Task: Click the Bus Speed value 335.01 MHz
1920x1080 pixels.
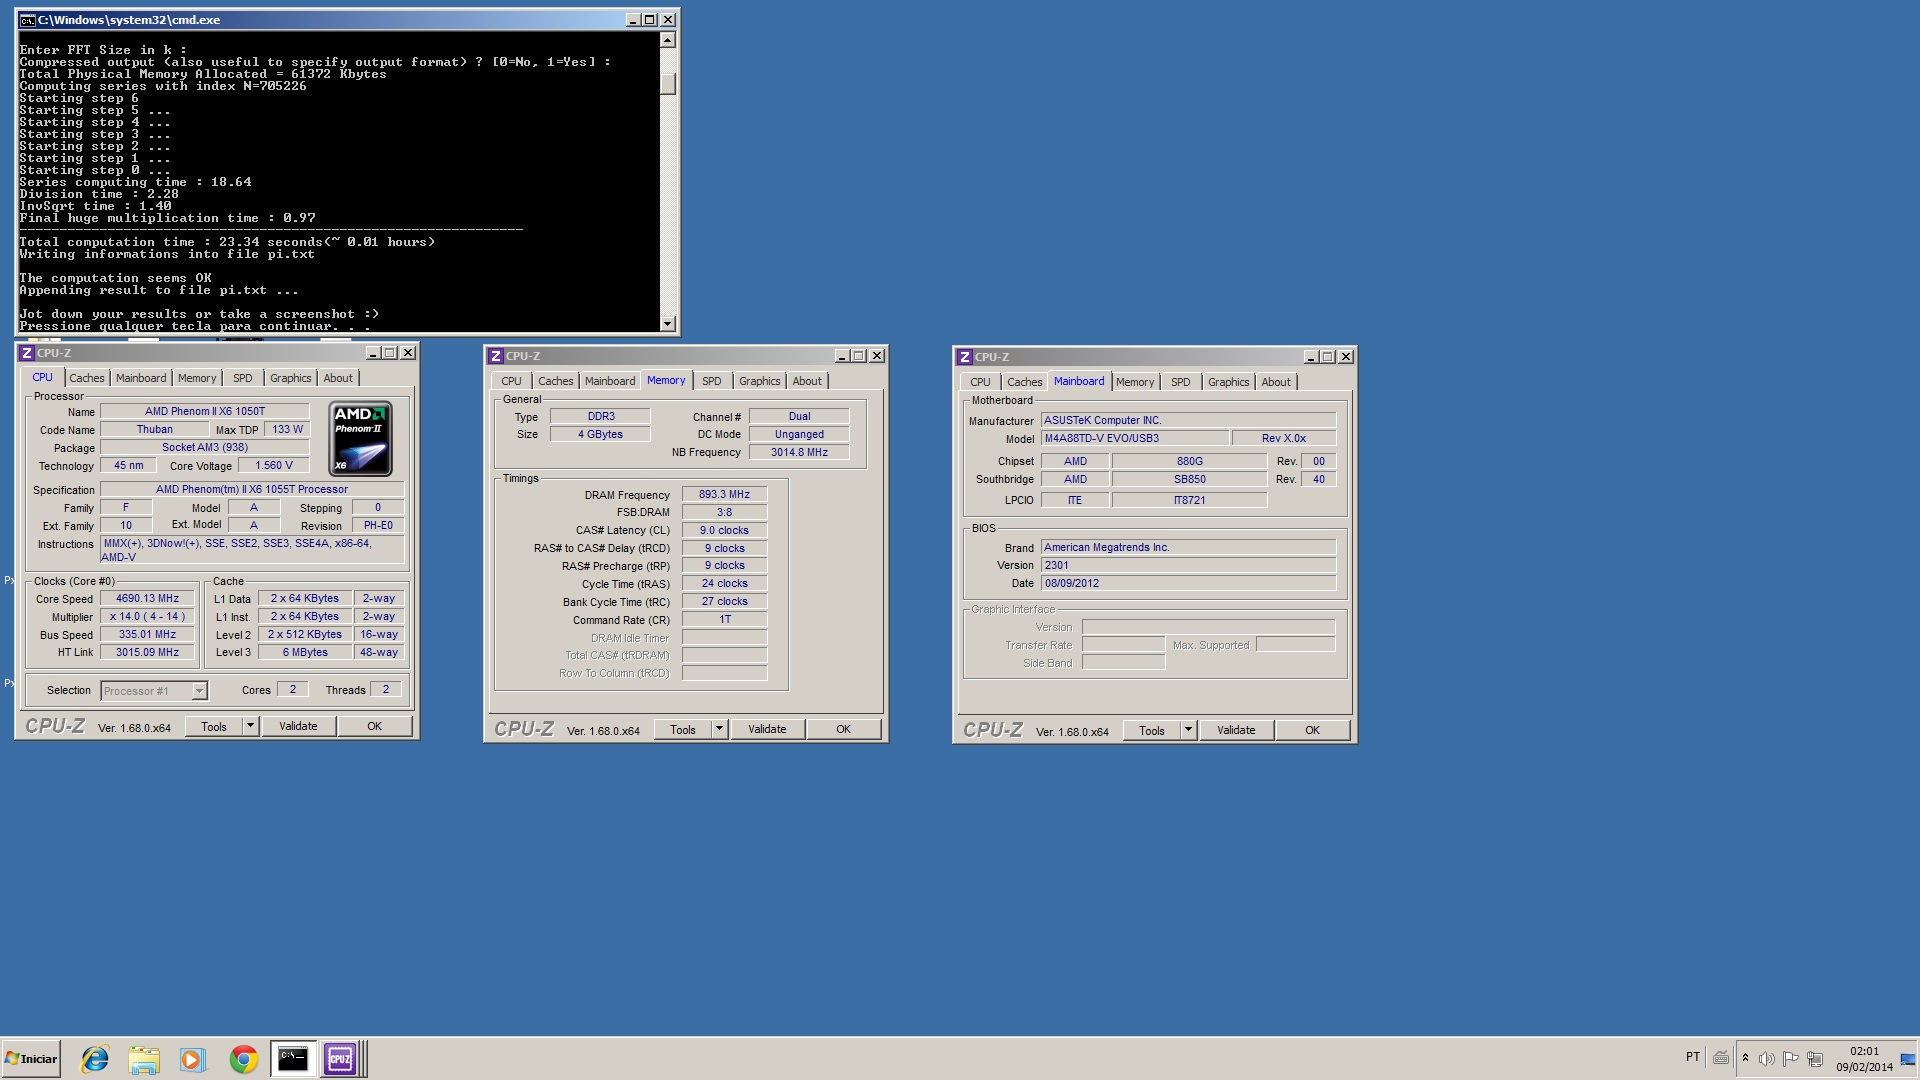Action: (x=147, y=635)
